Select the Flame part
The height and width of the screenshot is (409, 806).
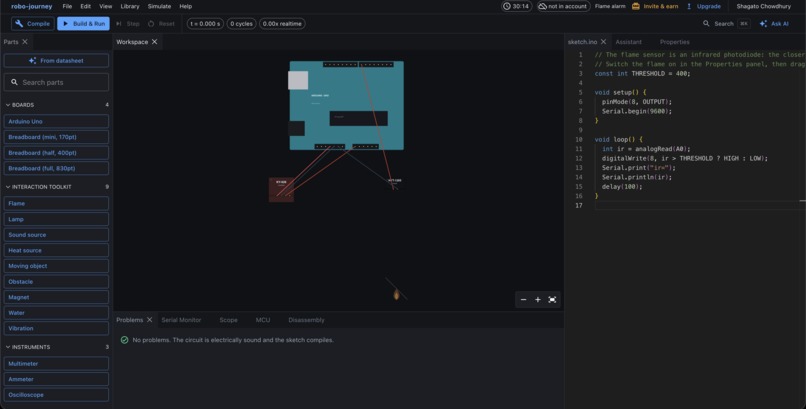click(x=56, y=203)
